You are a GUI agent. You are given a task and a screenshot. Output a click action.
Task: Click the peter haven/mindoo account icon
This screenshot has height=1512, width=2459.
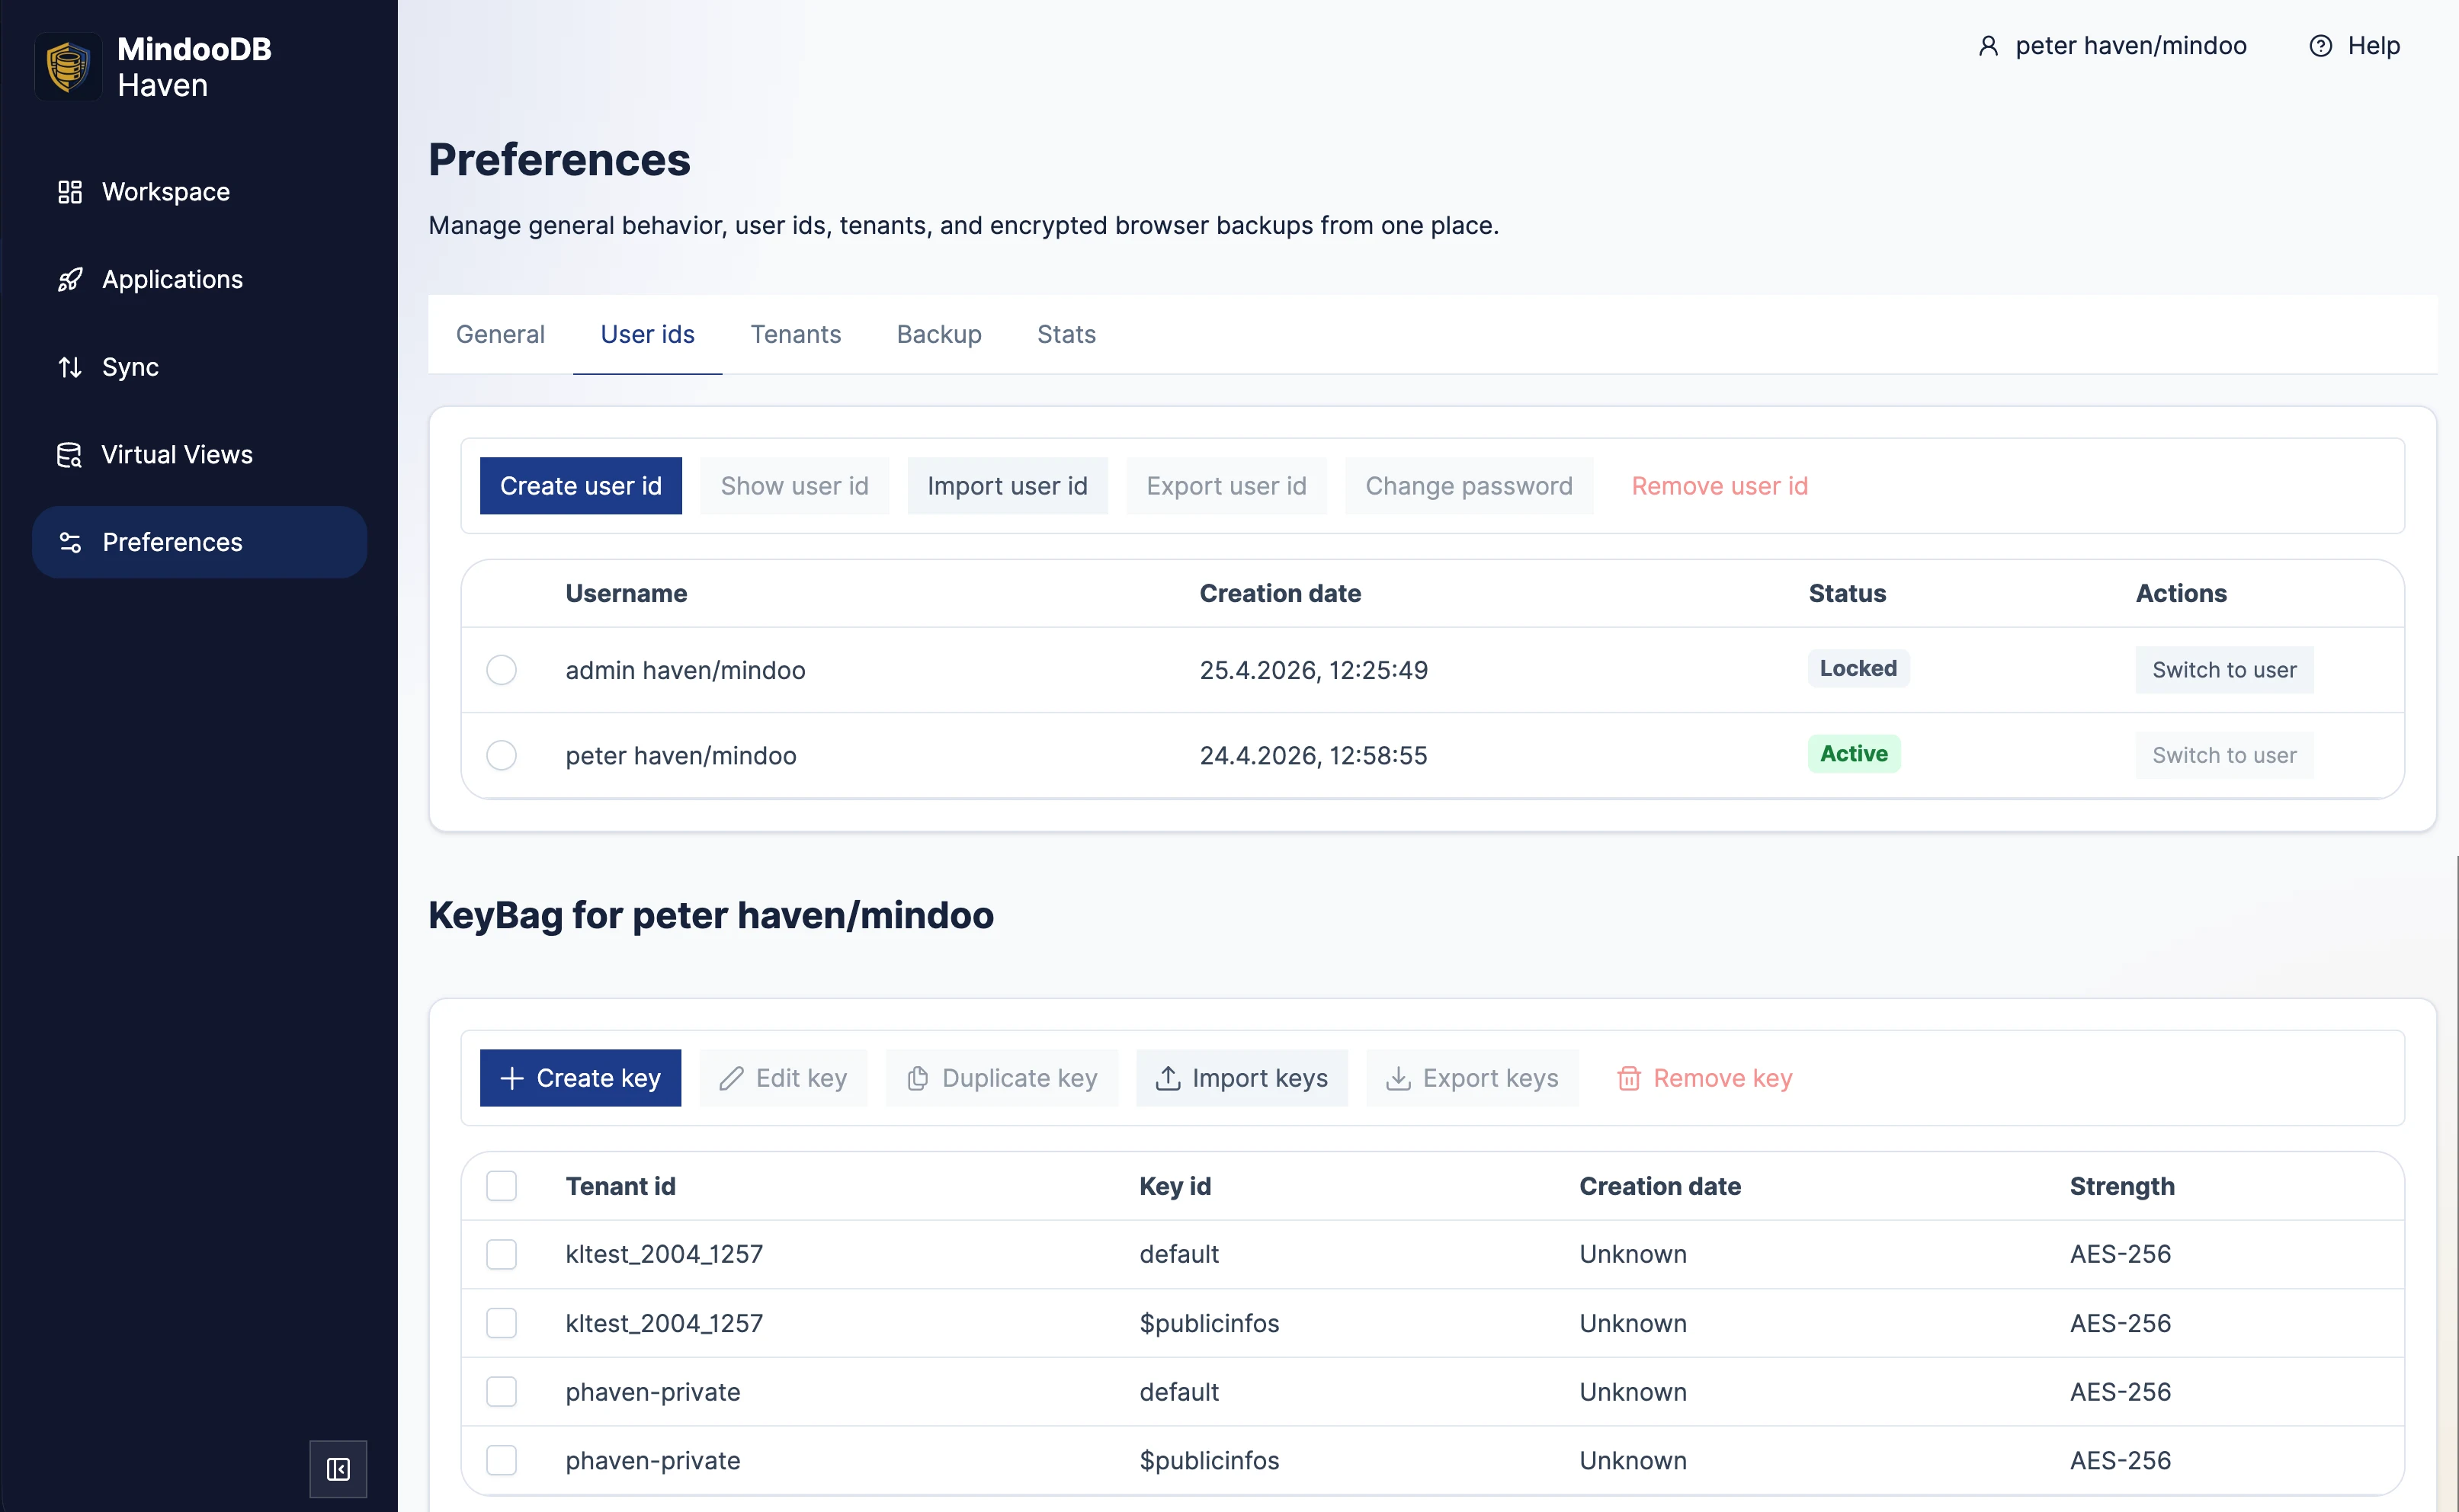[1988, 45]
